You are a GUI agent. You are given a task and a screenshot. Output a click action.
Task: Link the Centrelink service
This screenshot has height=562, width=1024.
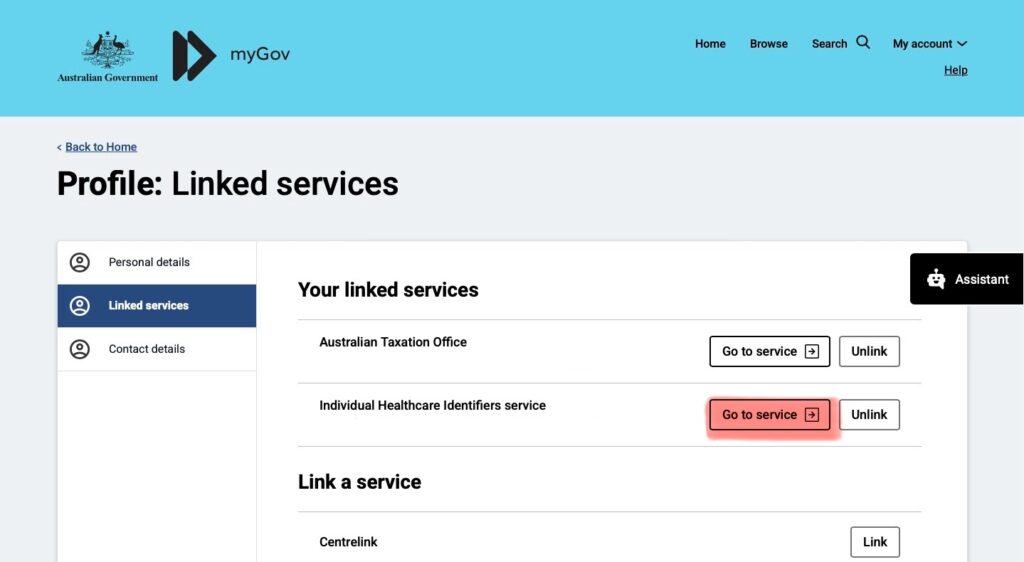click(x=875, y=542)
